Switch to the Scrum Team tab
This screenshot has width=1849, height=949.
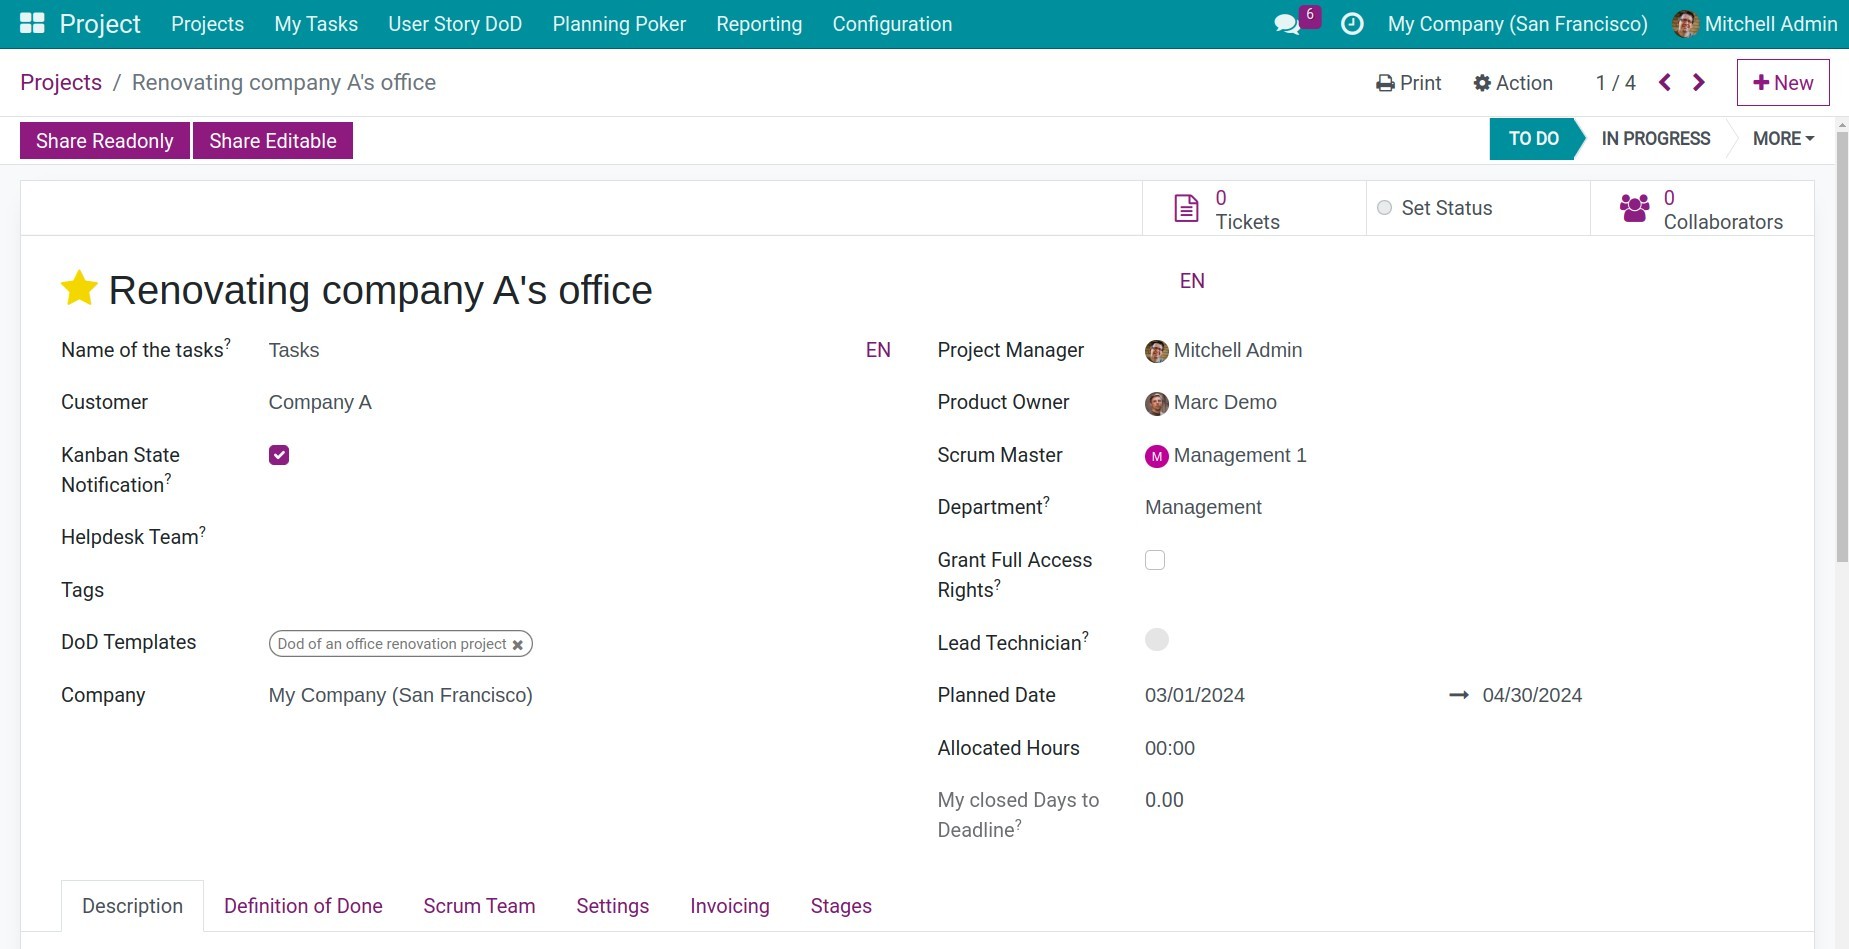pos(479,906)
